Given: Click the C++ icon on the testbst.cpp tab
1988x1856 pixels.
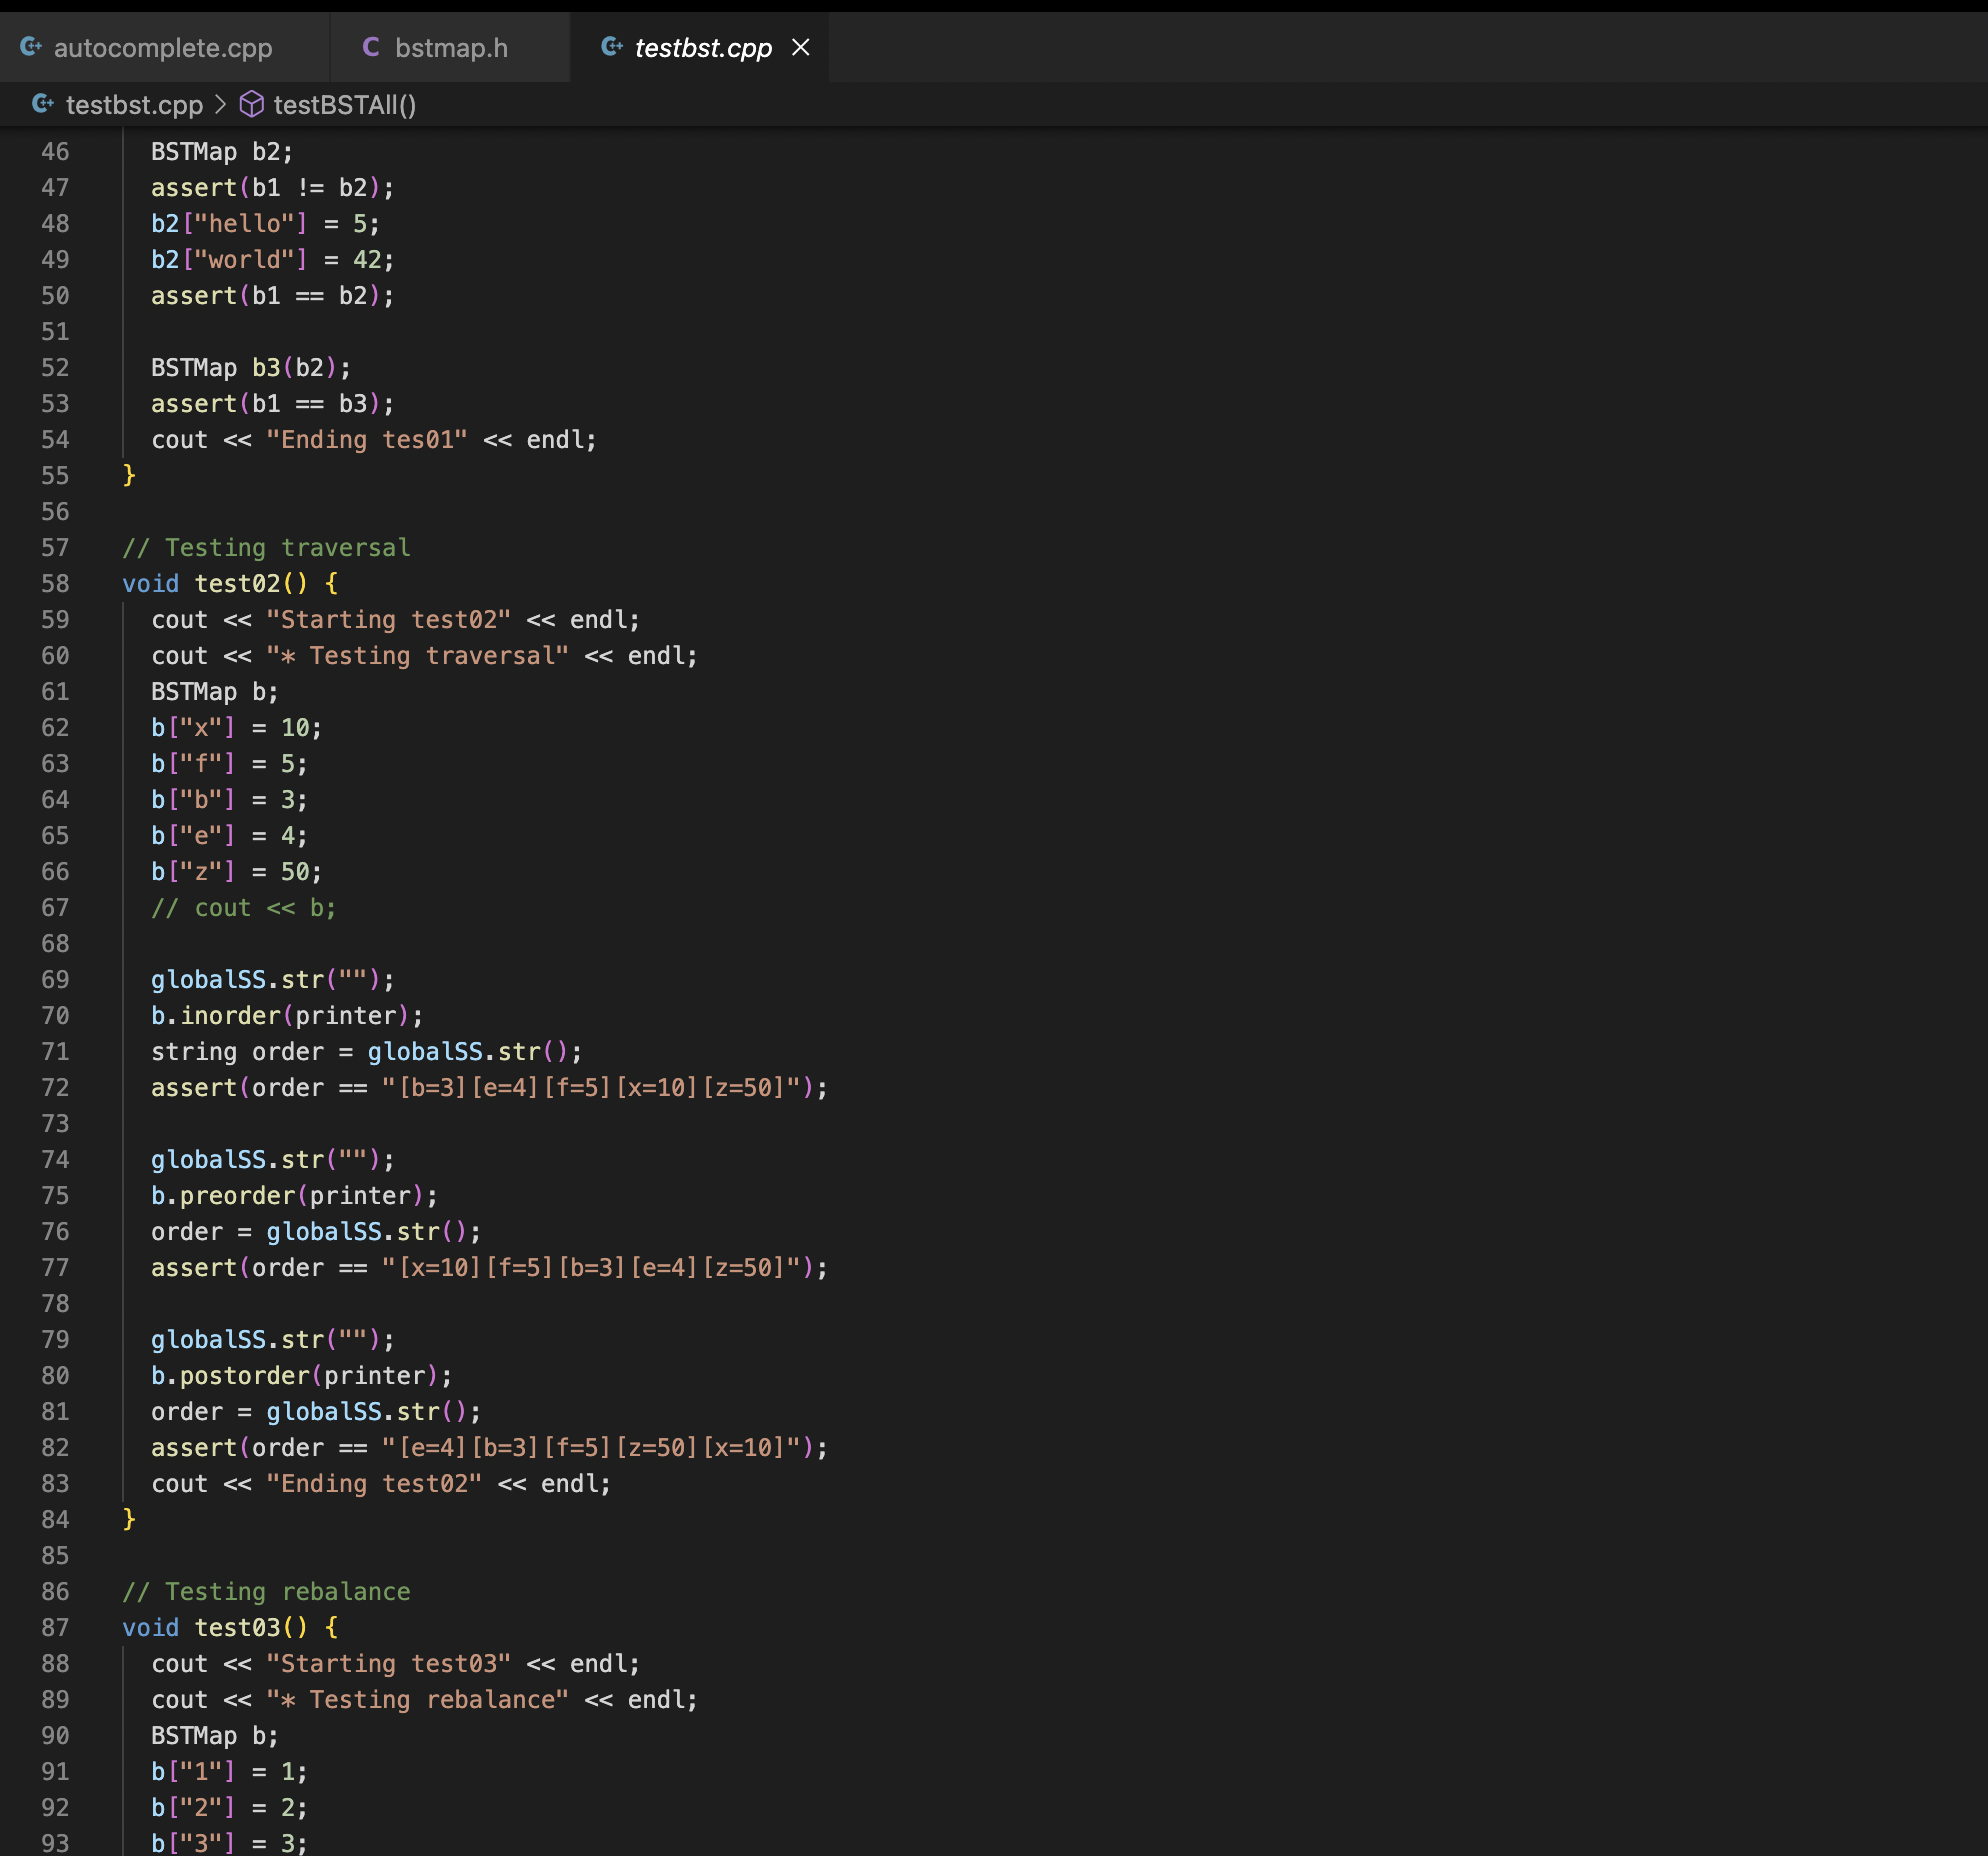Looking at the screenshot, I should (x=611, y=47).
